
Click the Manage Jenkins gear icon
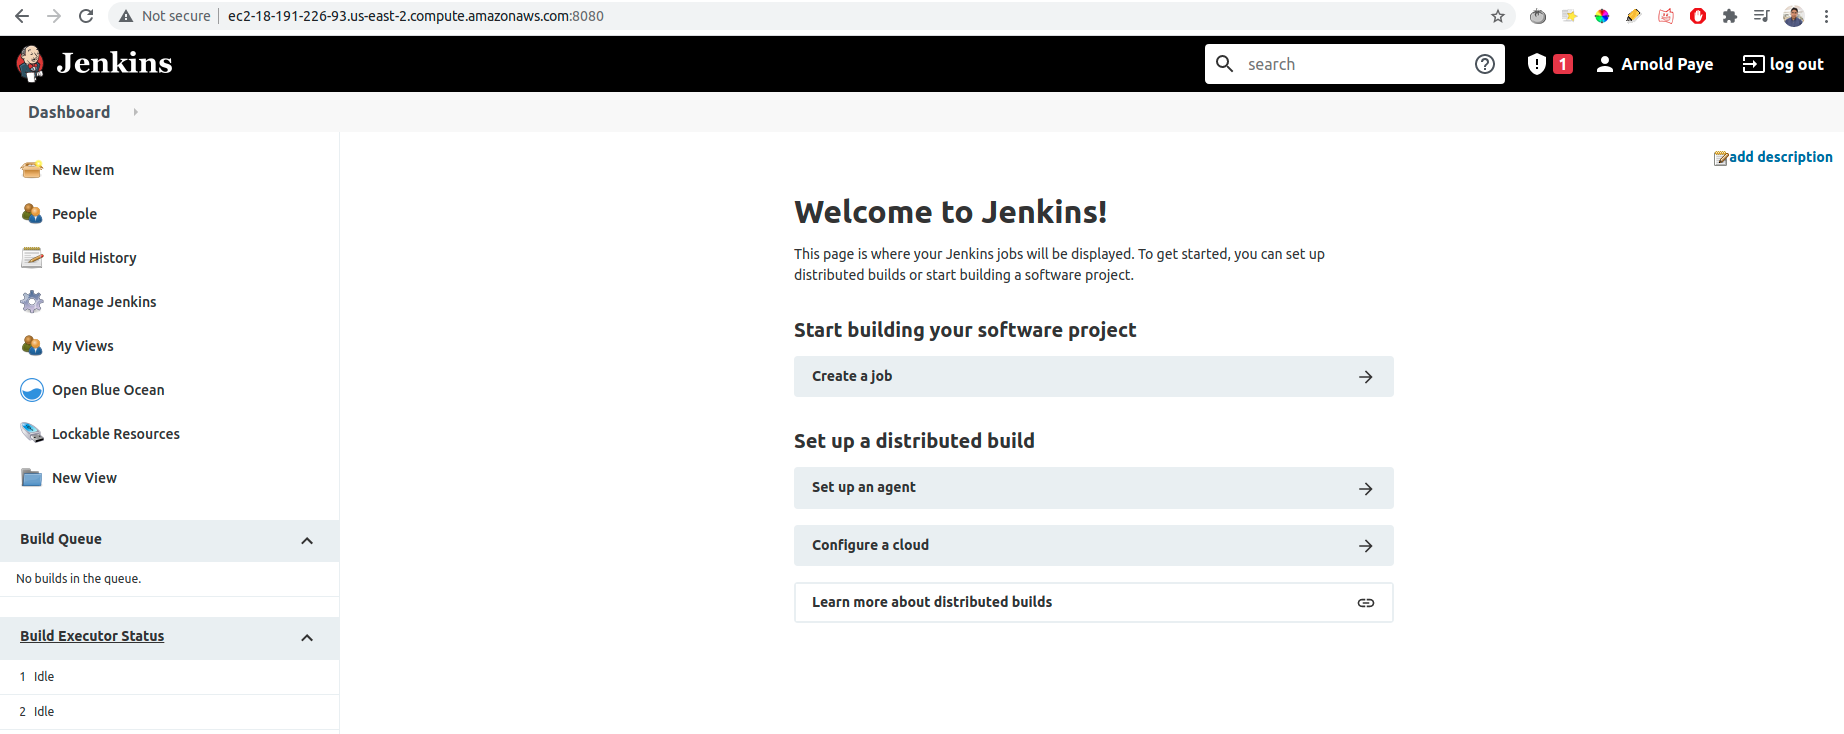[x=32, y=302]
